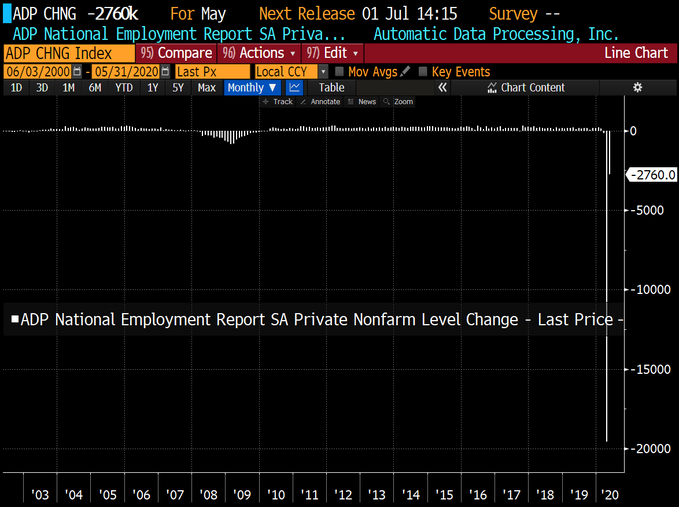Open calendar picker for end date 05/31/2020
The height and width of the screenshot is (507, 679).
[x=165, y=71]
